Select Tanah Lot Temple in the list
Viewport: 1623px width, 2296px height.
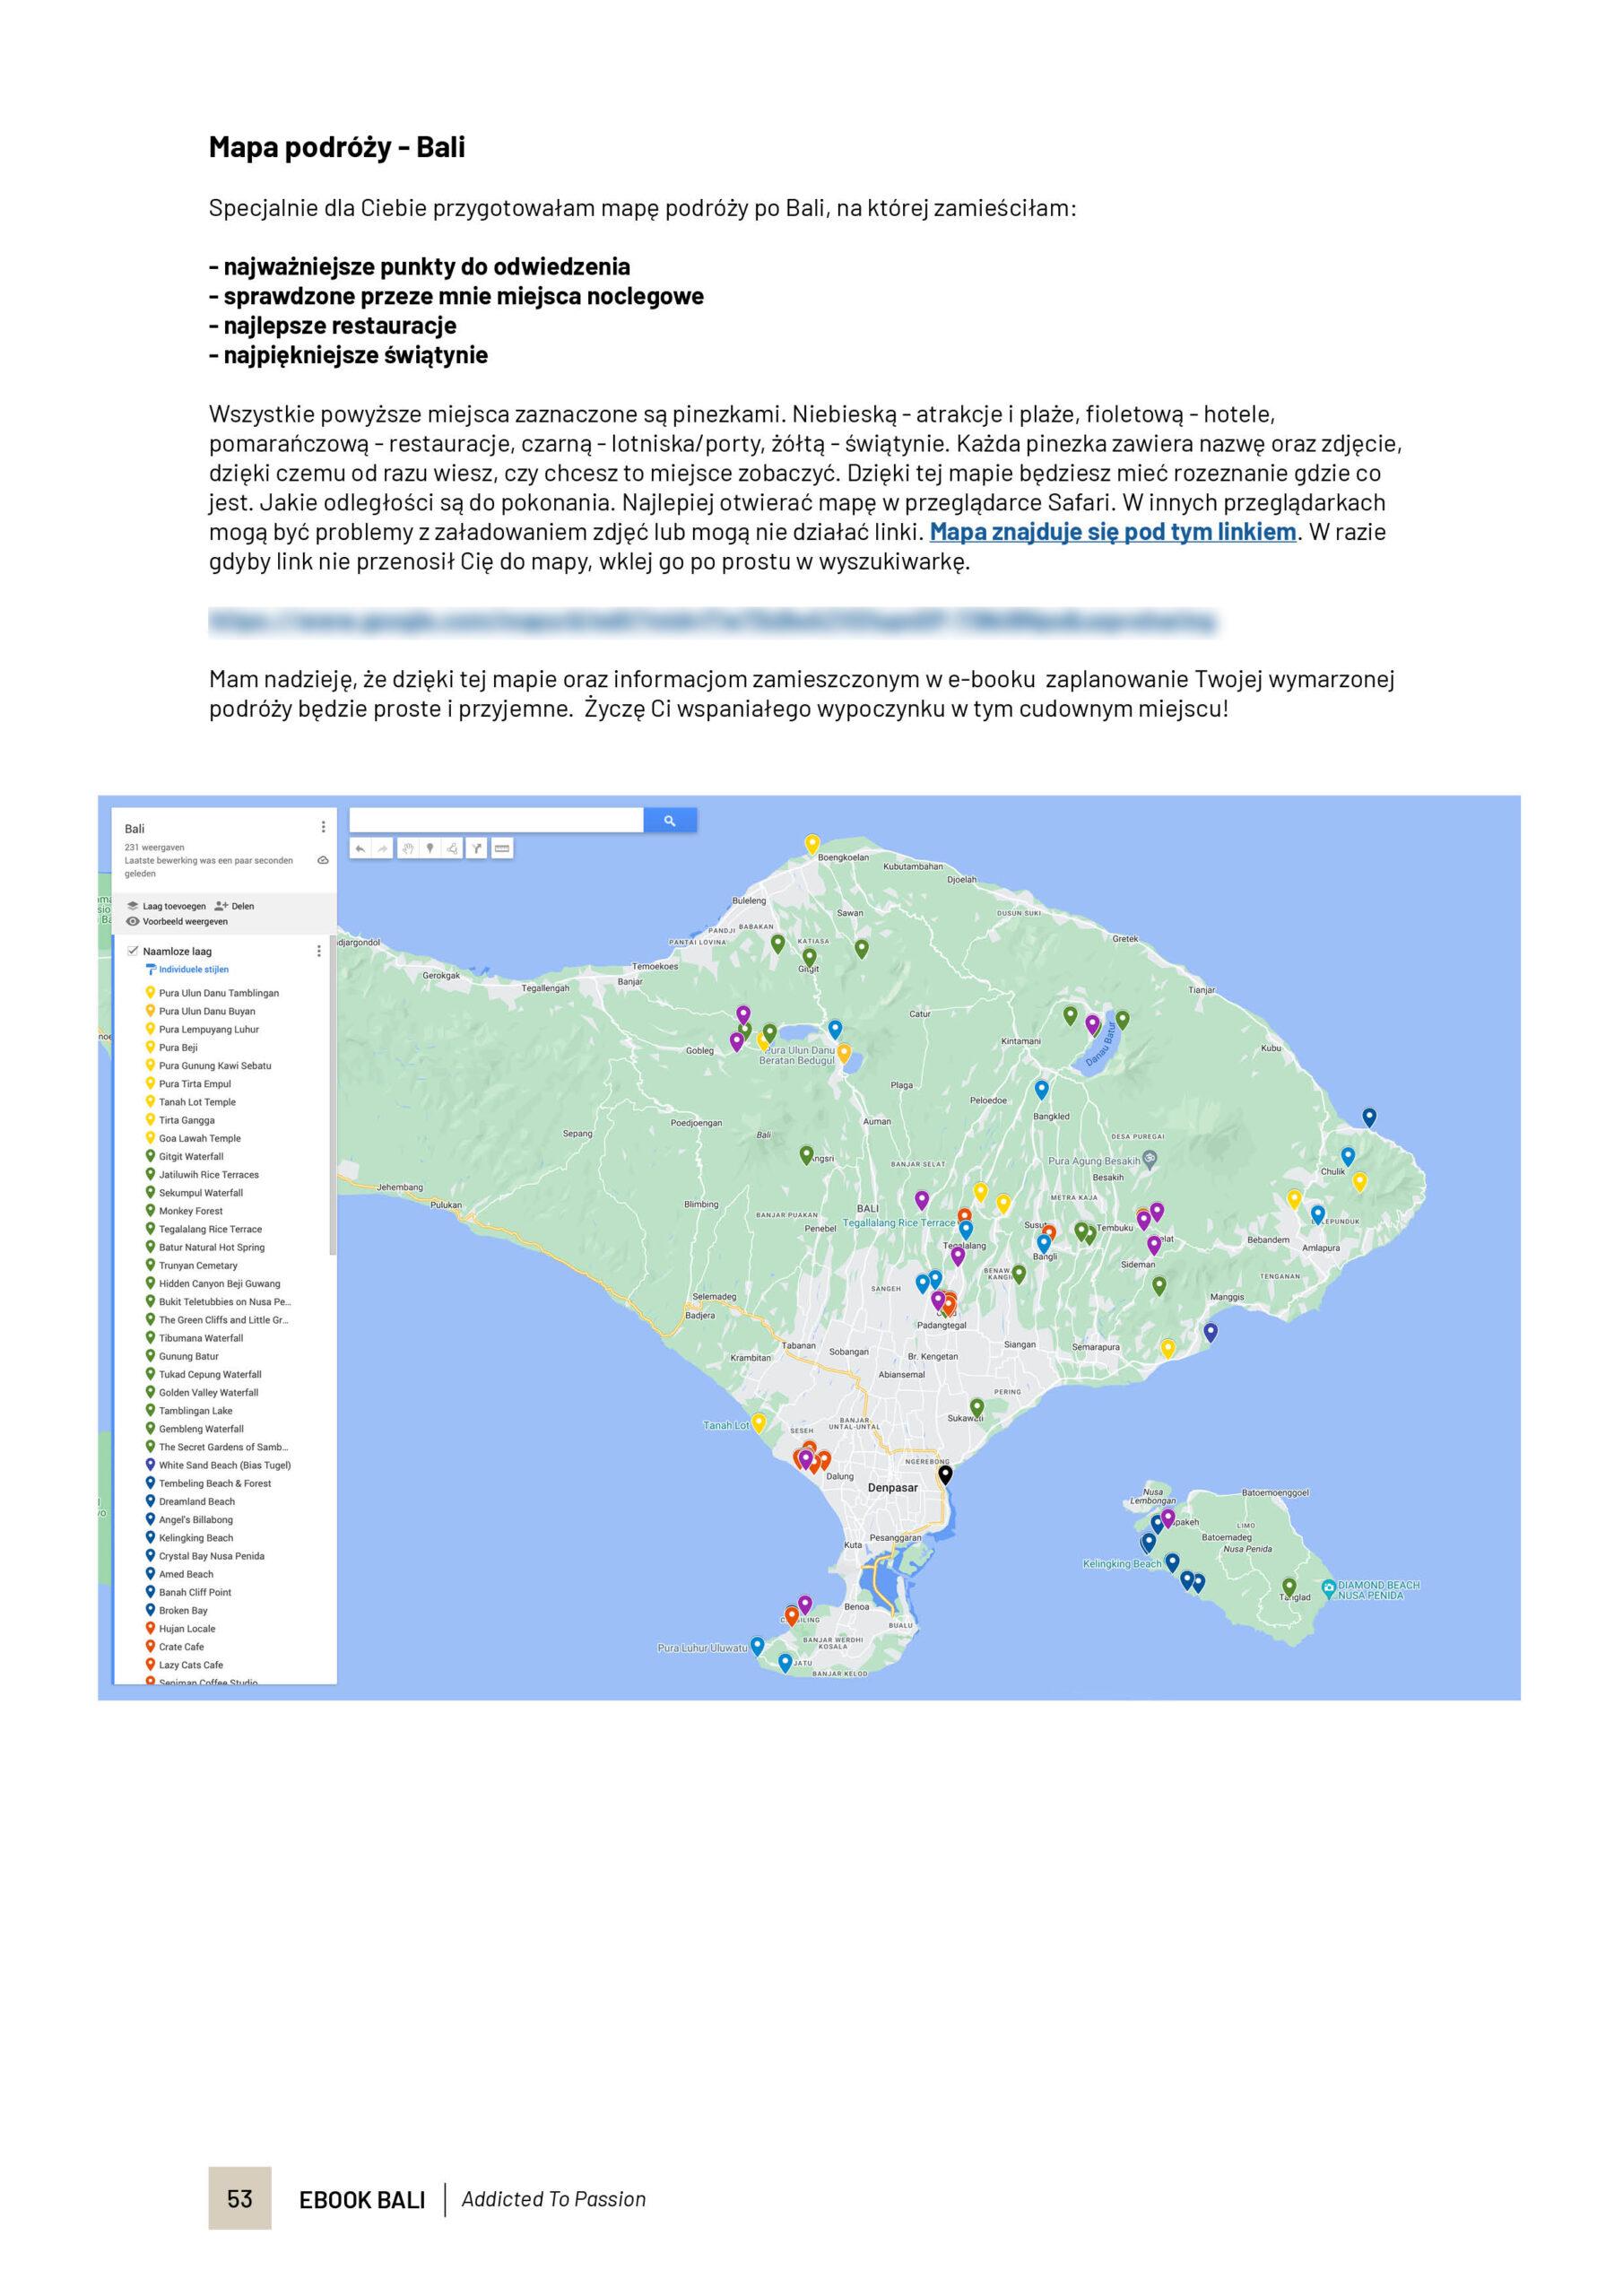coord(197,1102)
